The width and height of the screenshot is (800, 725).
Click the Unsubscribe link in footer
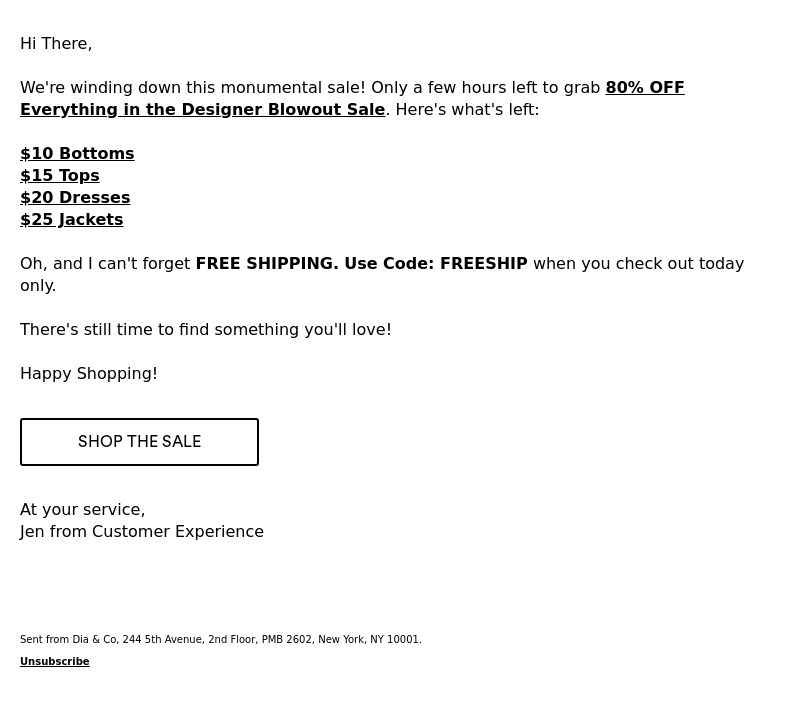point(55,661)
